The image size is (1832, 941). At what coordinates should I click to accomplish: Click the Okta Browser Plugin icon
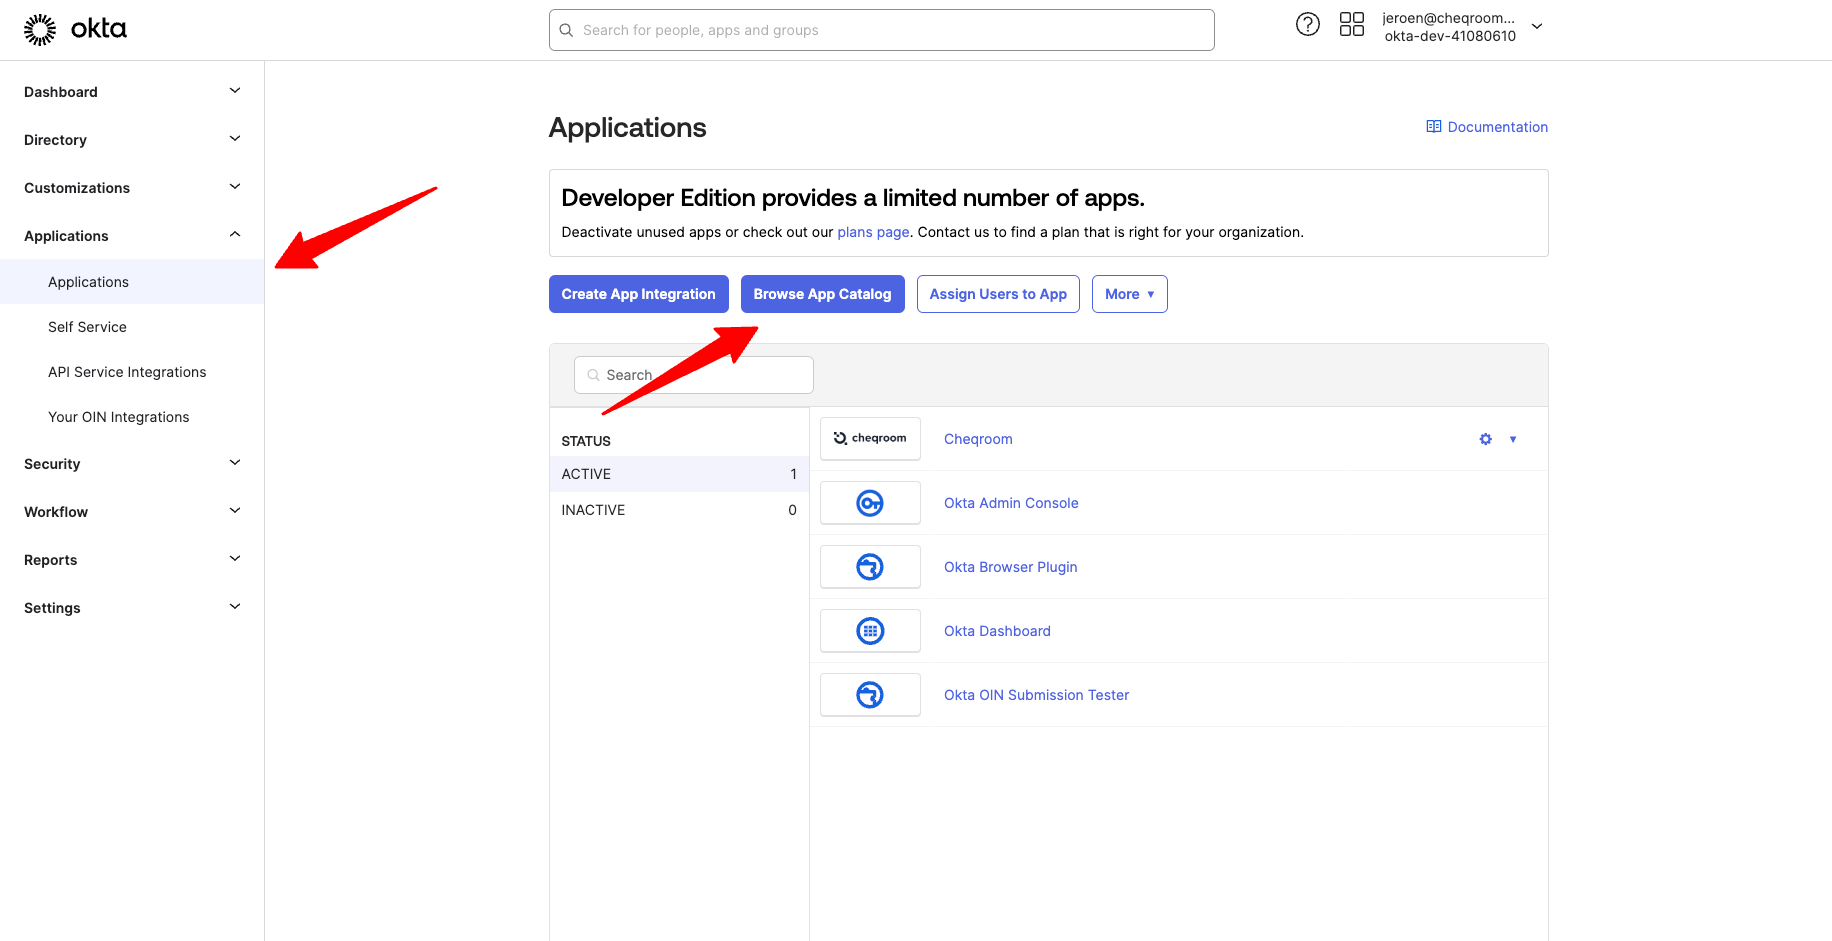pyautogui.click(x=870, y=567)
